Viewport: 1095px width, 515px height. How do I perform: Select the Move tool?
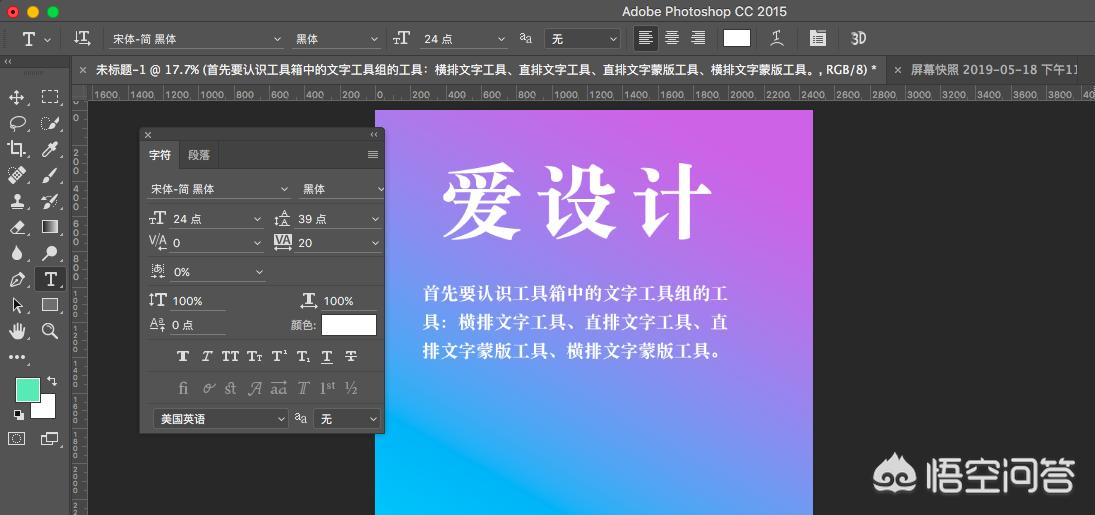point(17,97)
